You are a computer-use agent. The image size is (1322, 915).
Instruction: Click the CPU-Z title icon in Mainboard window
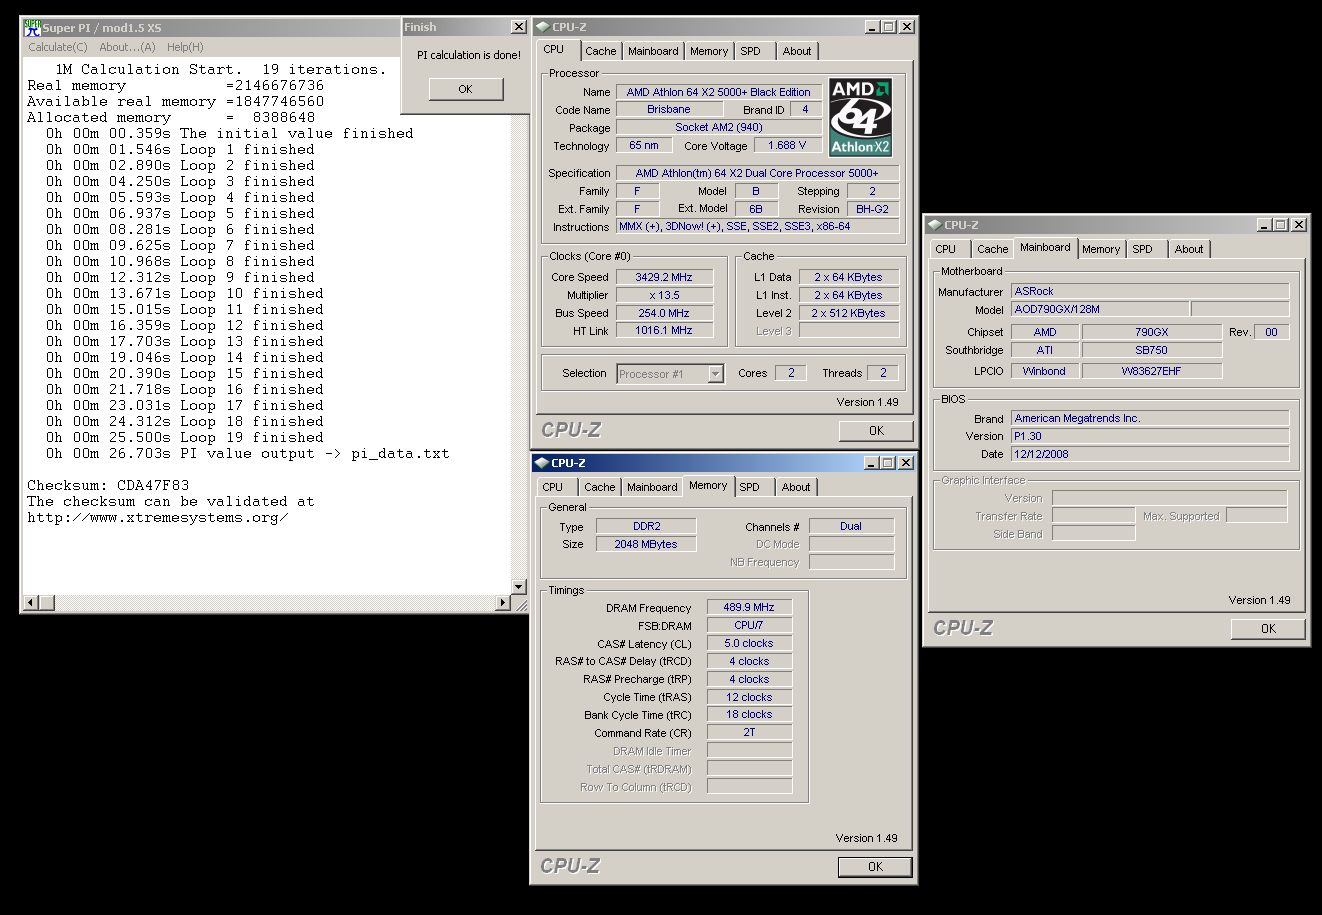934,225
